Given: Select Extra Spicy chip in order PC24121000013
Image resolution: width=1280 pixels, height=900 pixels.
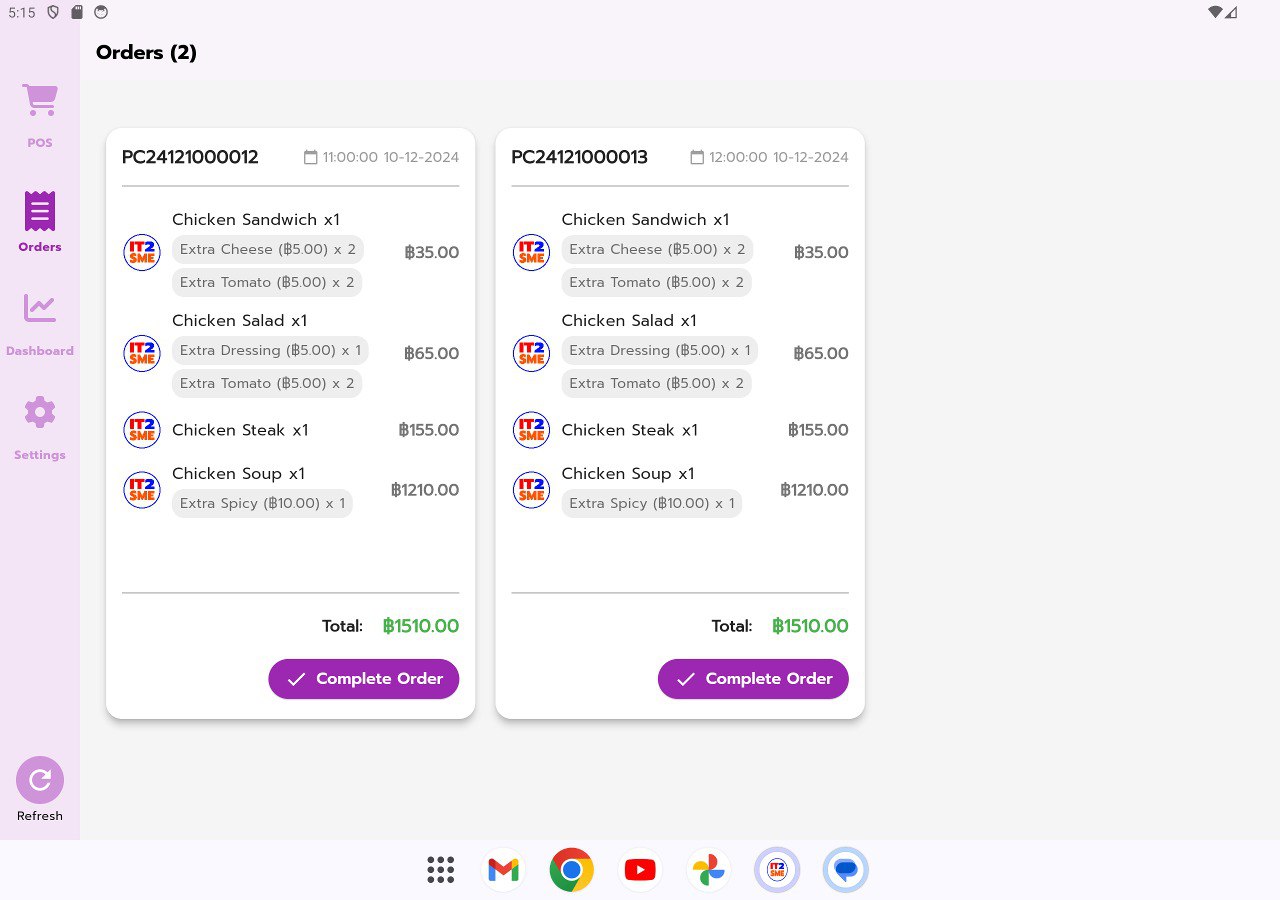Looking at the screenshot, I should 652,503.
